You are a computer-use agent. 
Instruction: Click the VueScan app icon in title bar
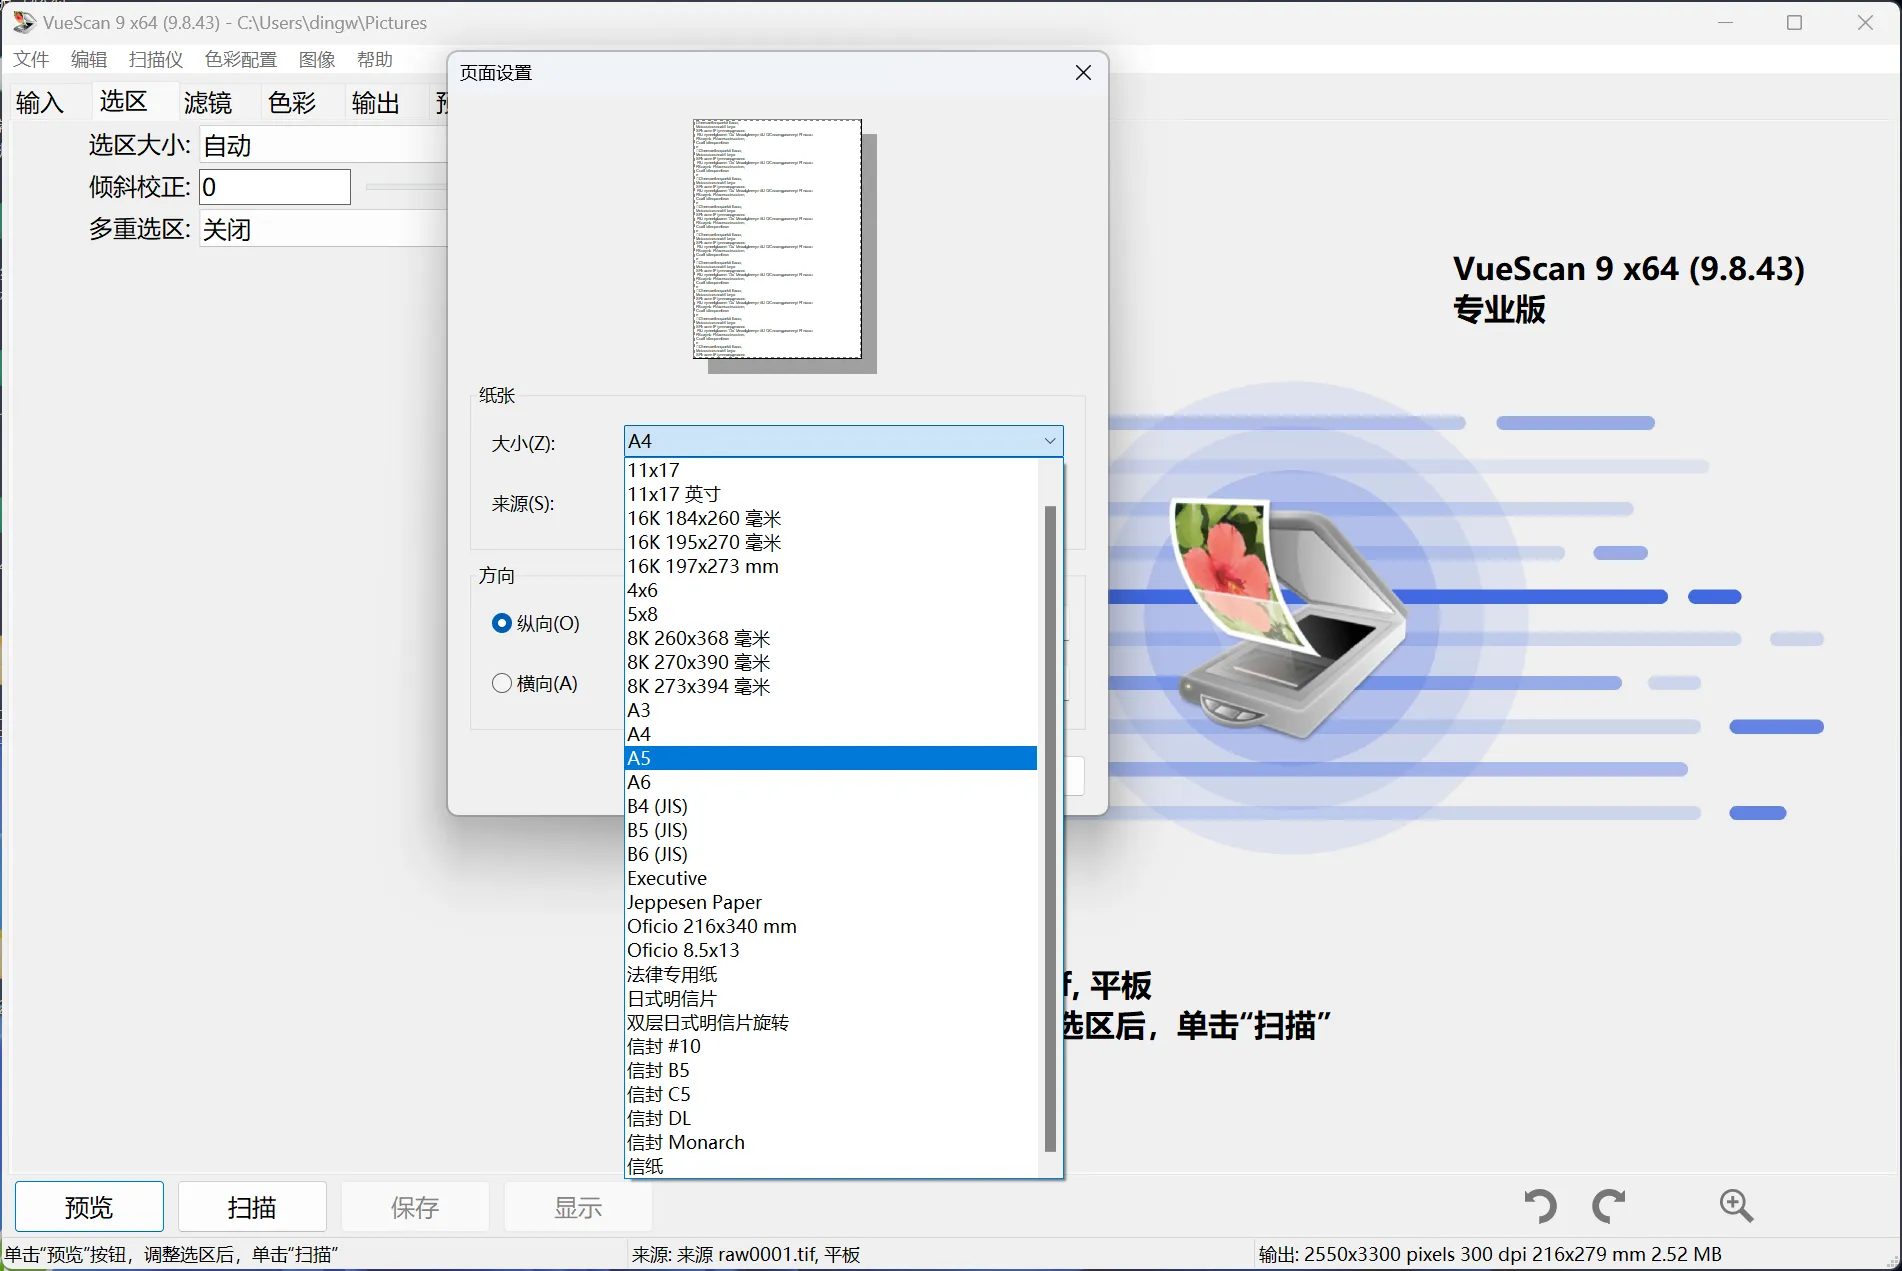pos(23,22)
